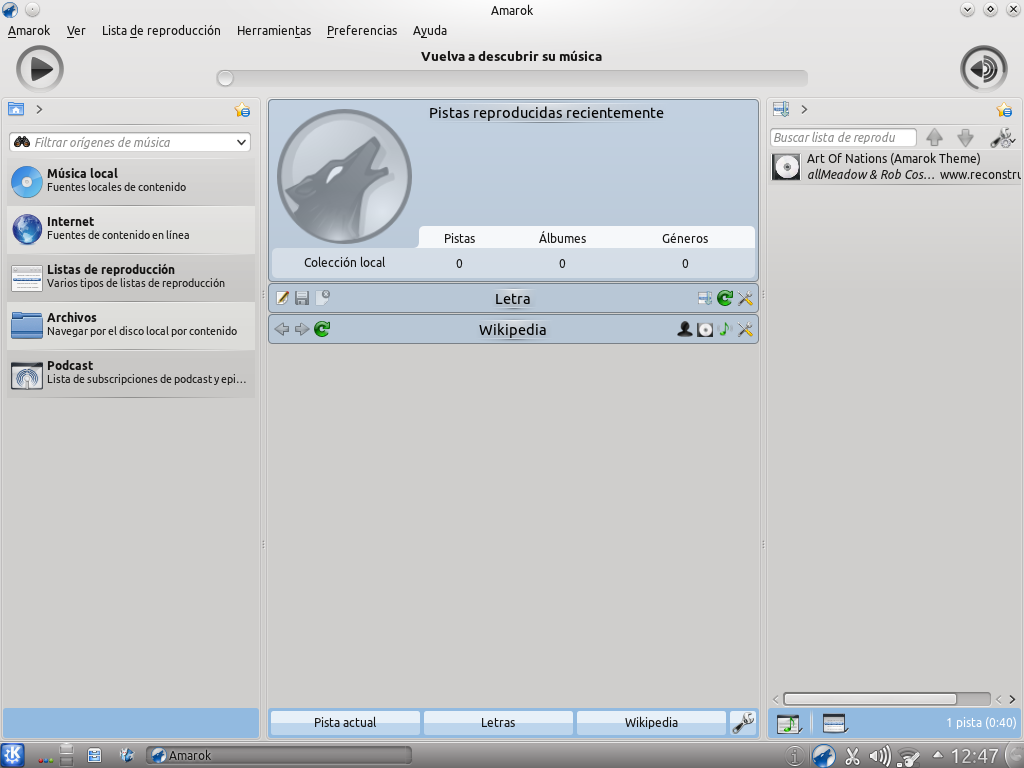The image size is (1024, 768).
Task: Select Art Of Nations track in playlist
Action: pos(895,167)
